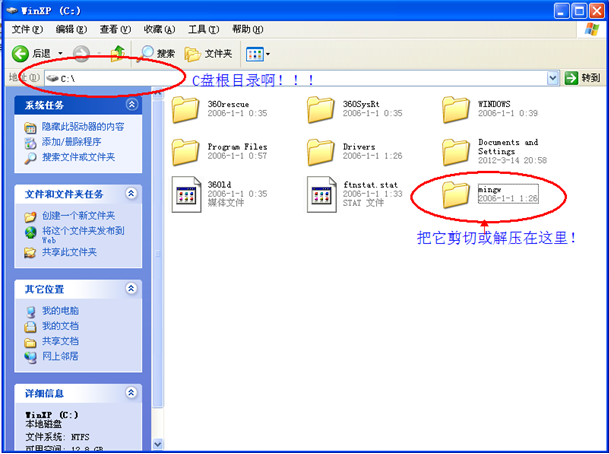Screen dimensions: 609x454
Task: Open the 文件(F) menu
Action: (27, 30)
